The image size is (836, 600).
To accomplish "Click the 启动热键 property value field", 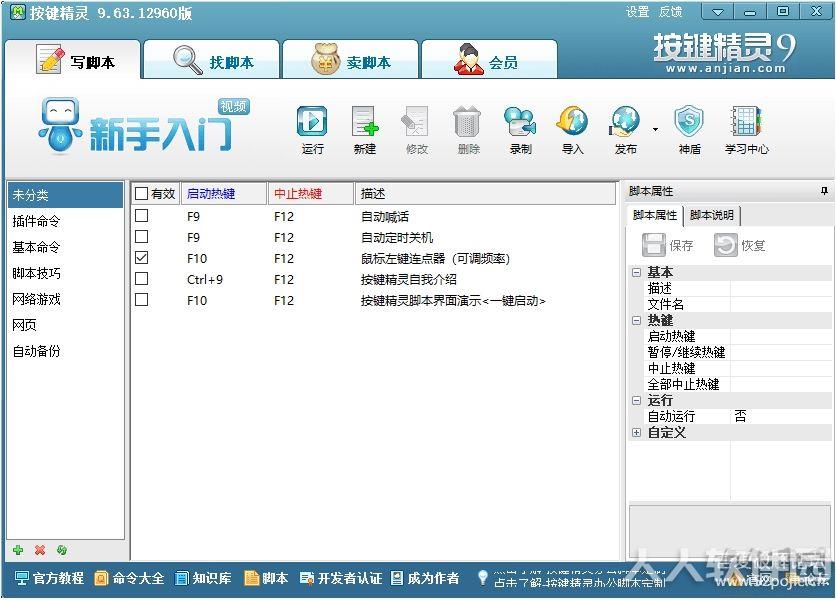I will click(781, 337).
